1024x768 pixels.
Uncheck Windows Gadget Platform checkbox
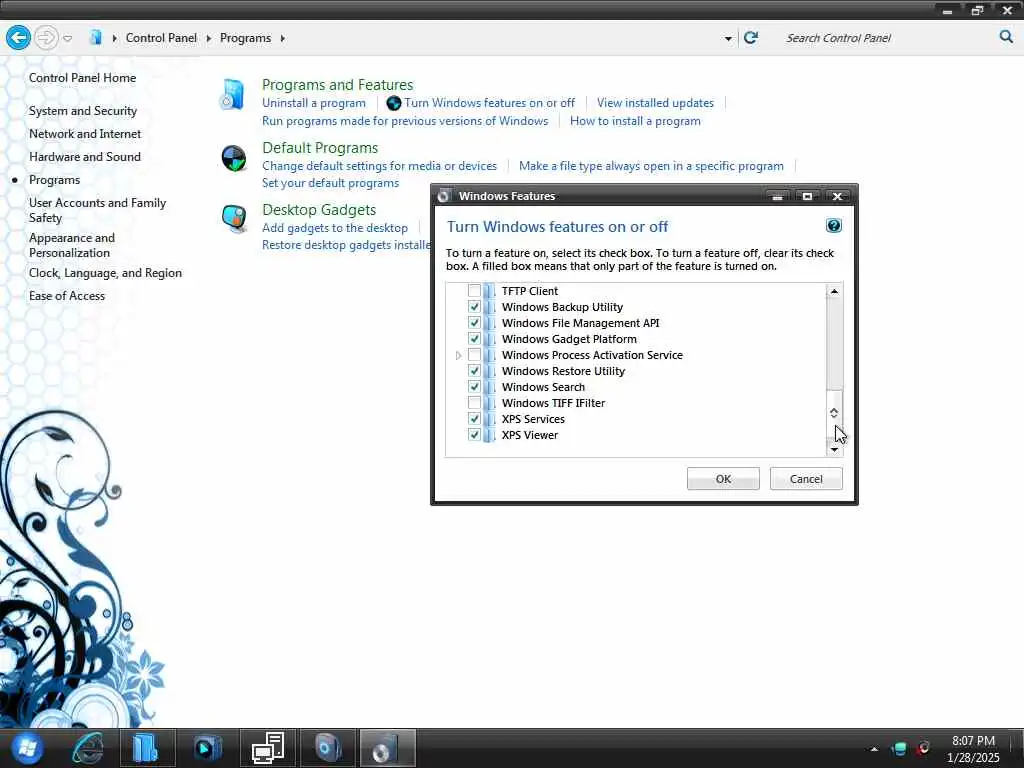pyautogui.click(x=474, y=339)
